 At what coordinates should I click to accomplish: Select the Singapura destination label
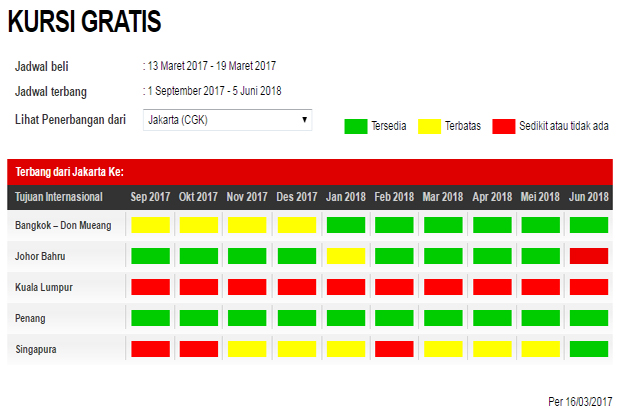click(x=37, y=350)
